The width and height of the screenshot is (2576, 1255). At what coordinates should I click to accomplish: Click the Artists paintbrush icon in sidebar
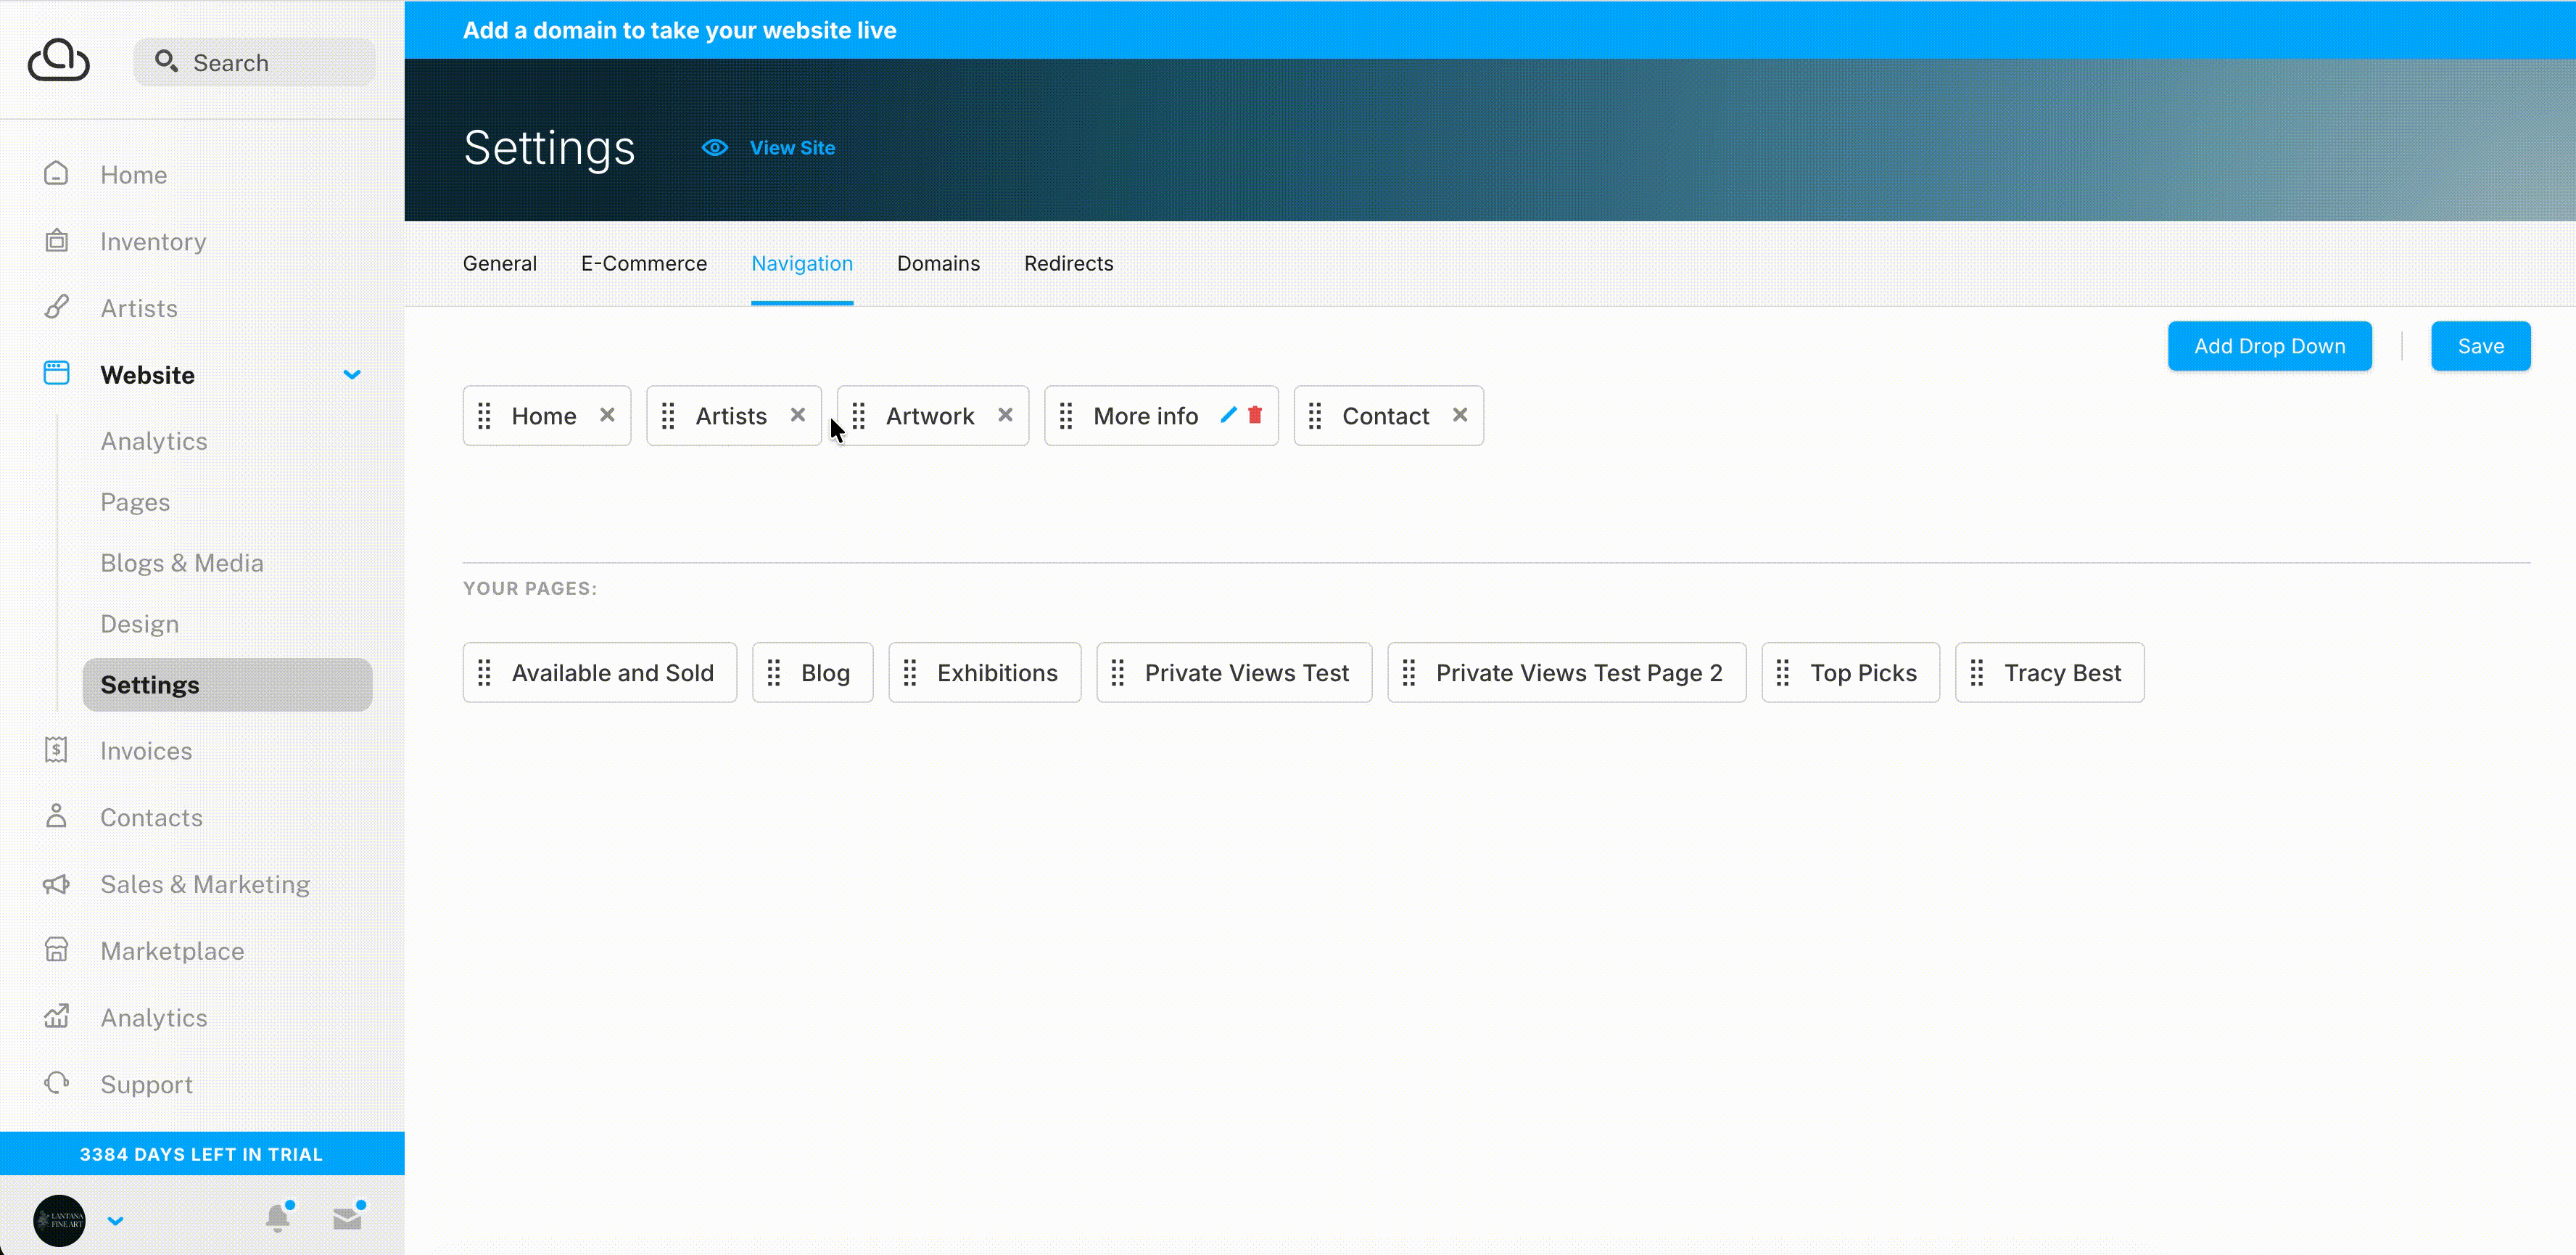(x=56, y=307)
